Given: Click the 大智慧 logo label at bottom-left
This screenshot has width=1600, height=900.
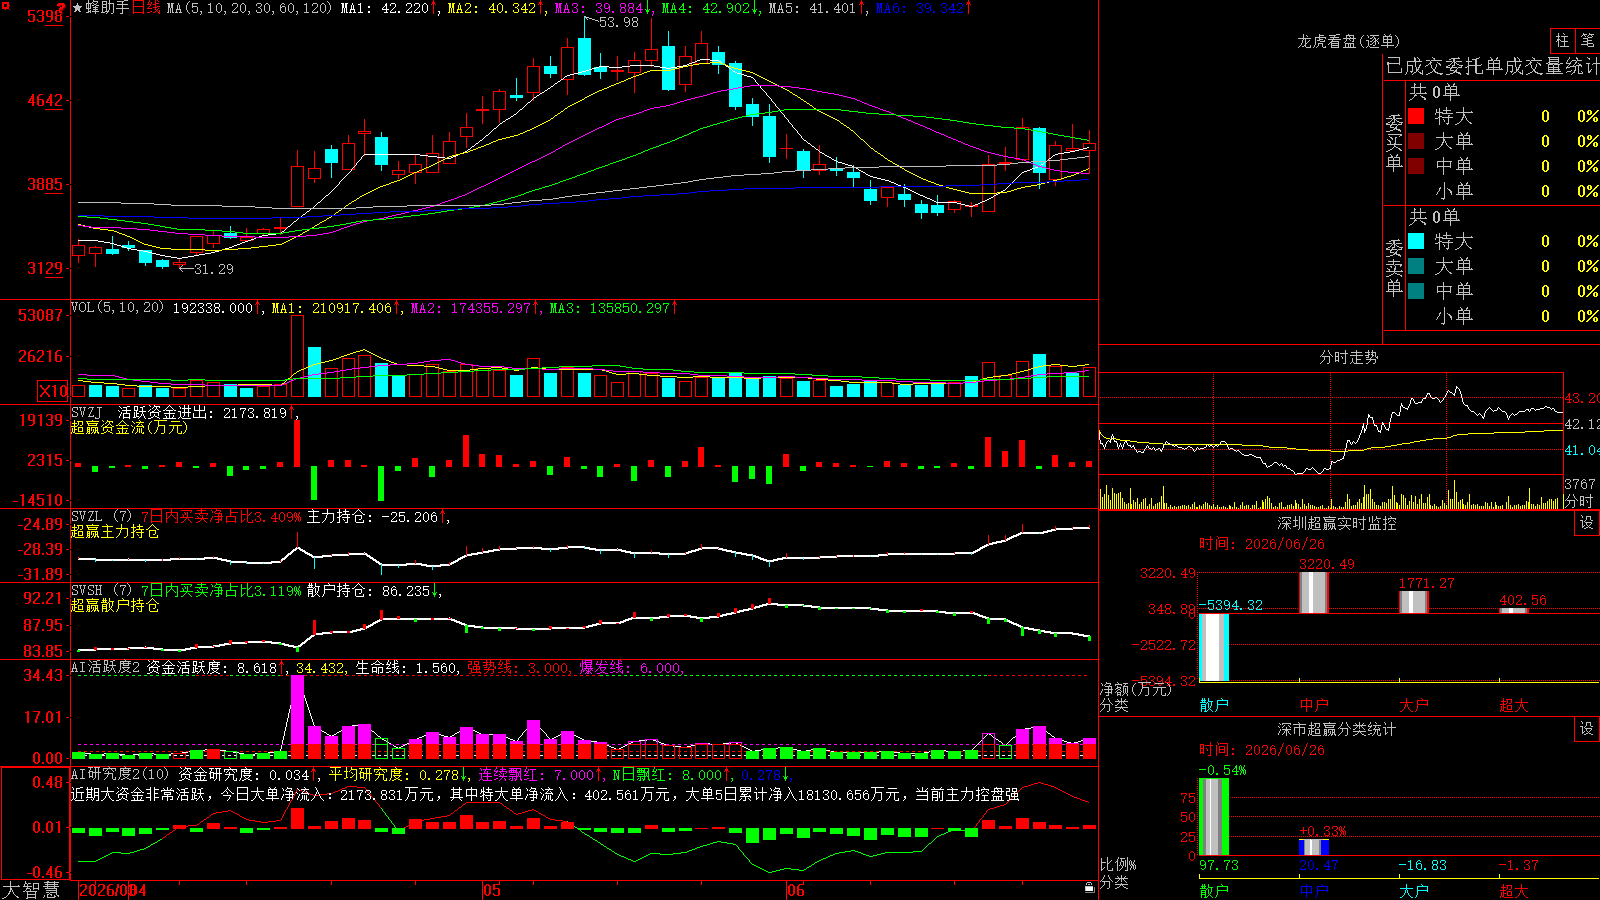Looking at the screenshot, I should coord(31,890).
